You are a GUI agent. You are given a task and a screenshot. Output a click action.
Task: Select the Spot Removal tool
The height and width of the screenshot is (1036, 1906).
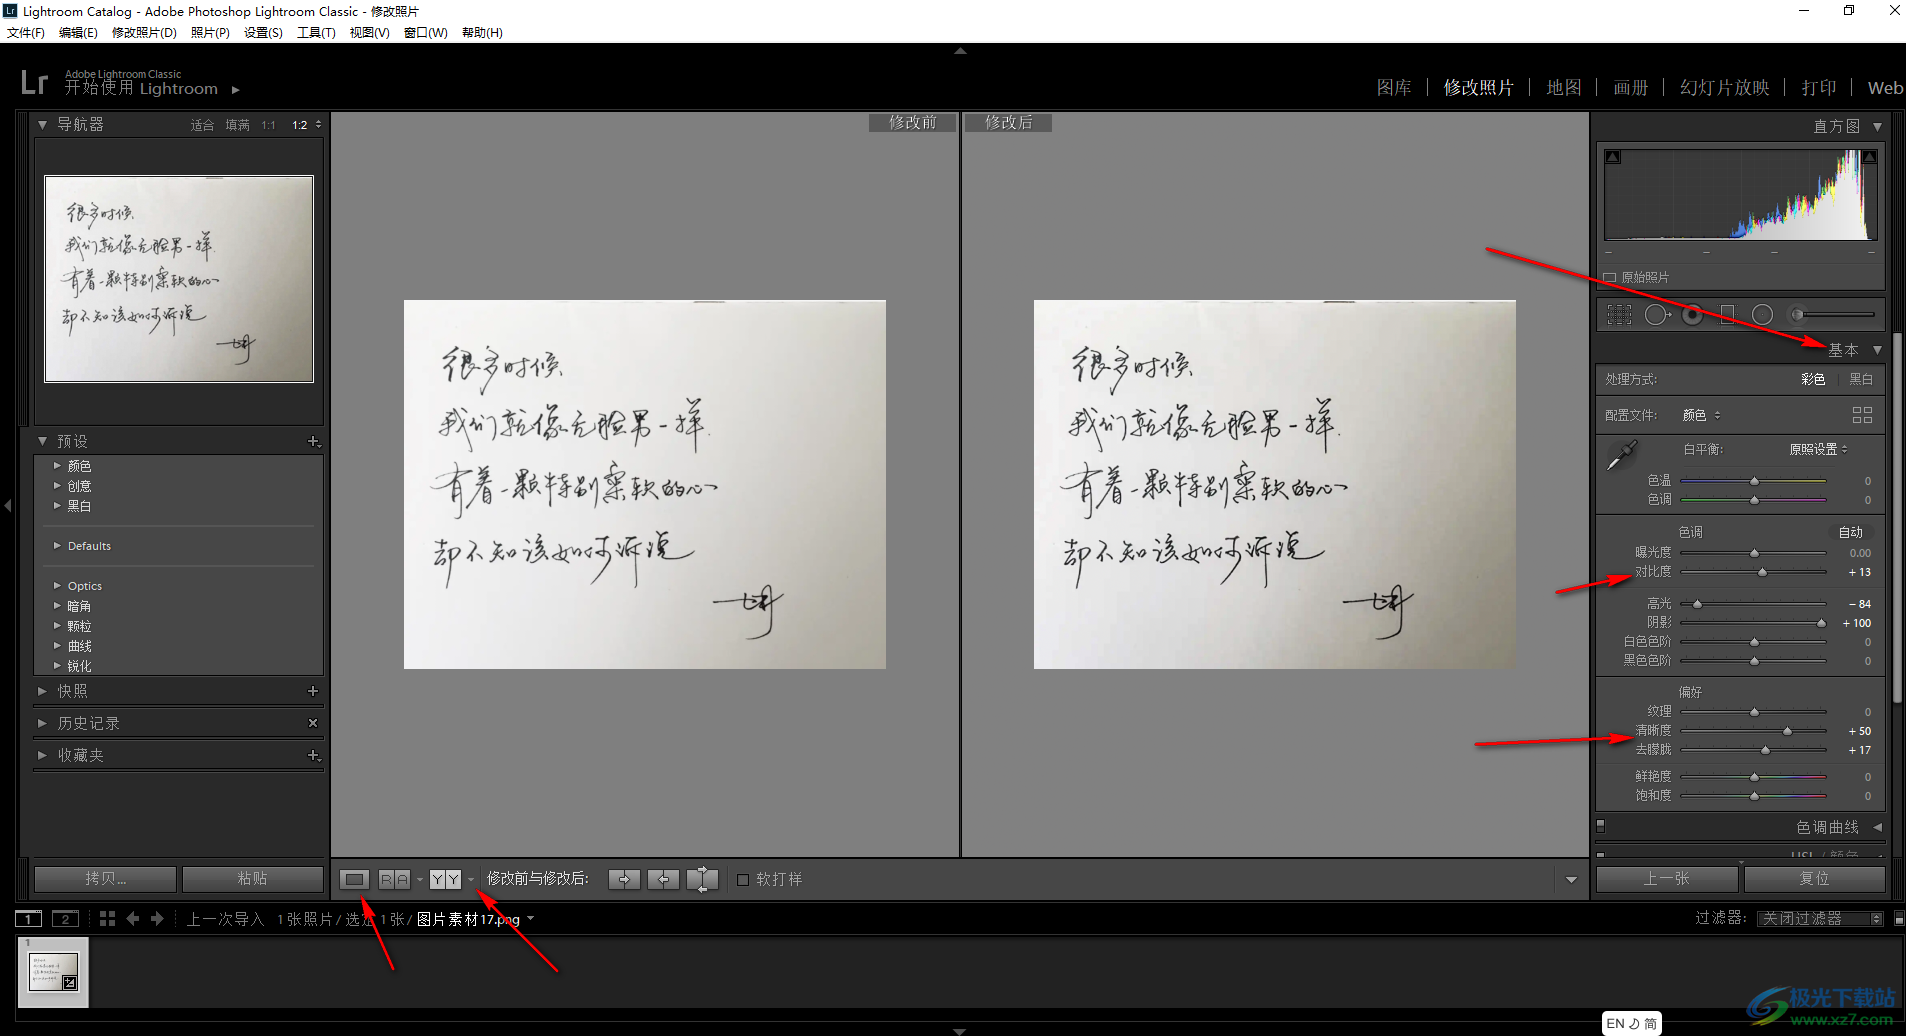coord(1657,315)
